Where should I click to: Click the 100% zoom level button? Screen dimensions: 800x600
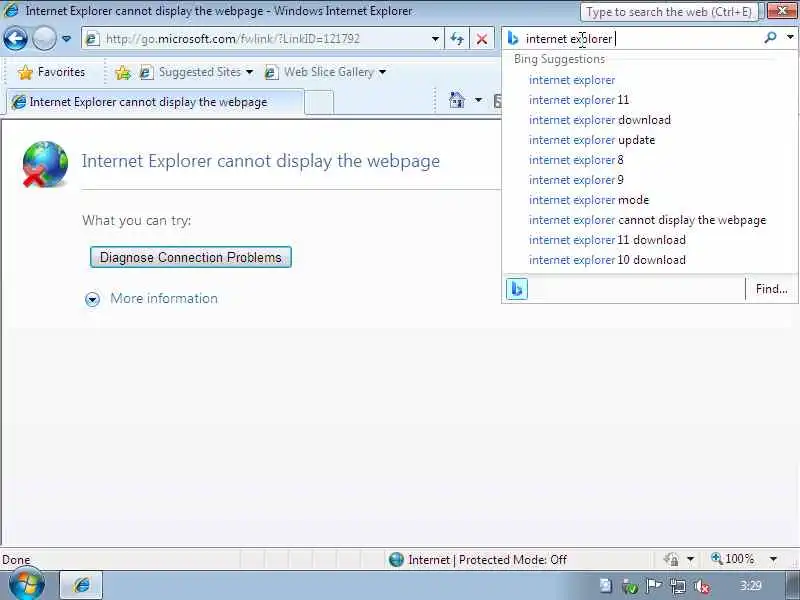point(733,559)
